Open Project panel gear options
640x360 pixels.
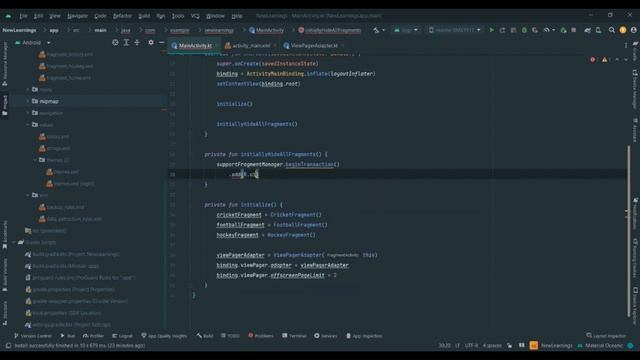tap(151, 42)
